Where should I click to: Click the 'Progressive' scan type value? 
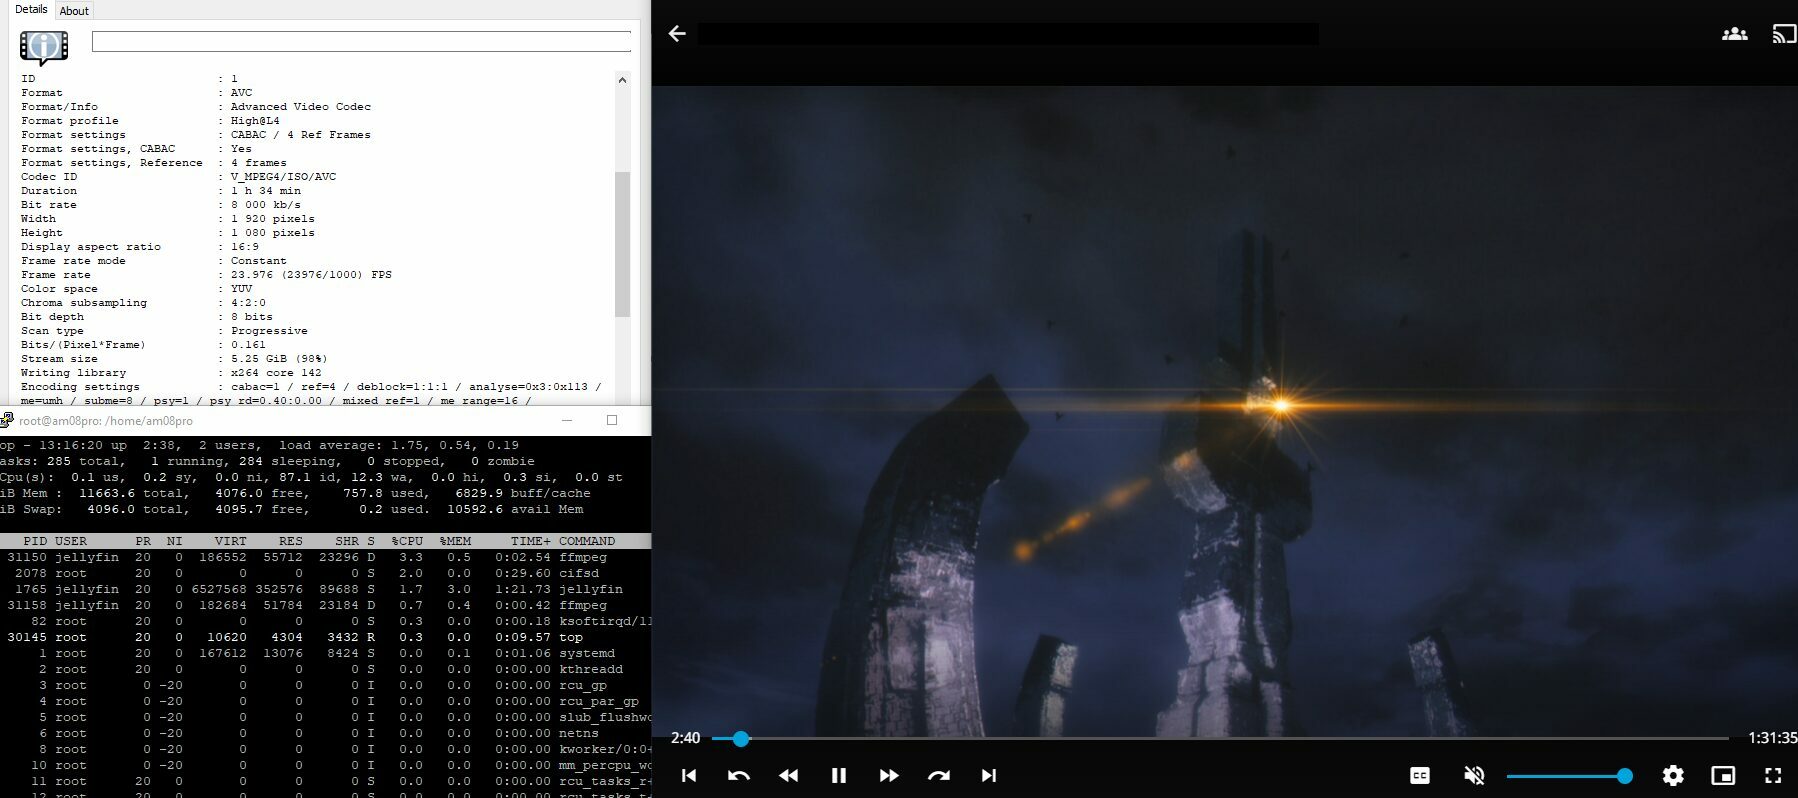pos(269,331)
